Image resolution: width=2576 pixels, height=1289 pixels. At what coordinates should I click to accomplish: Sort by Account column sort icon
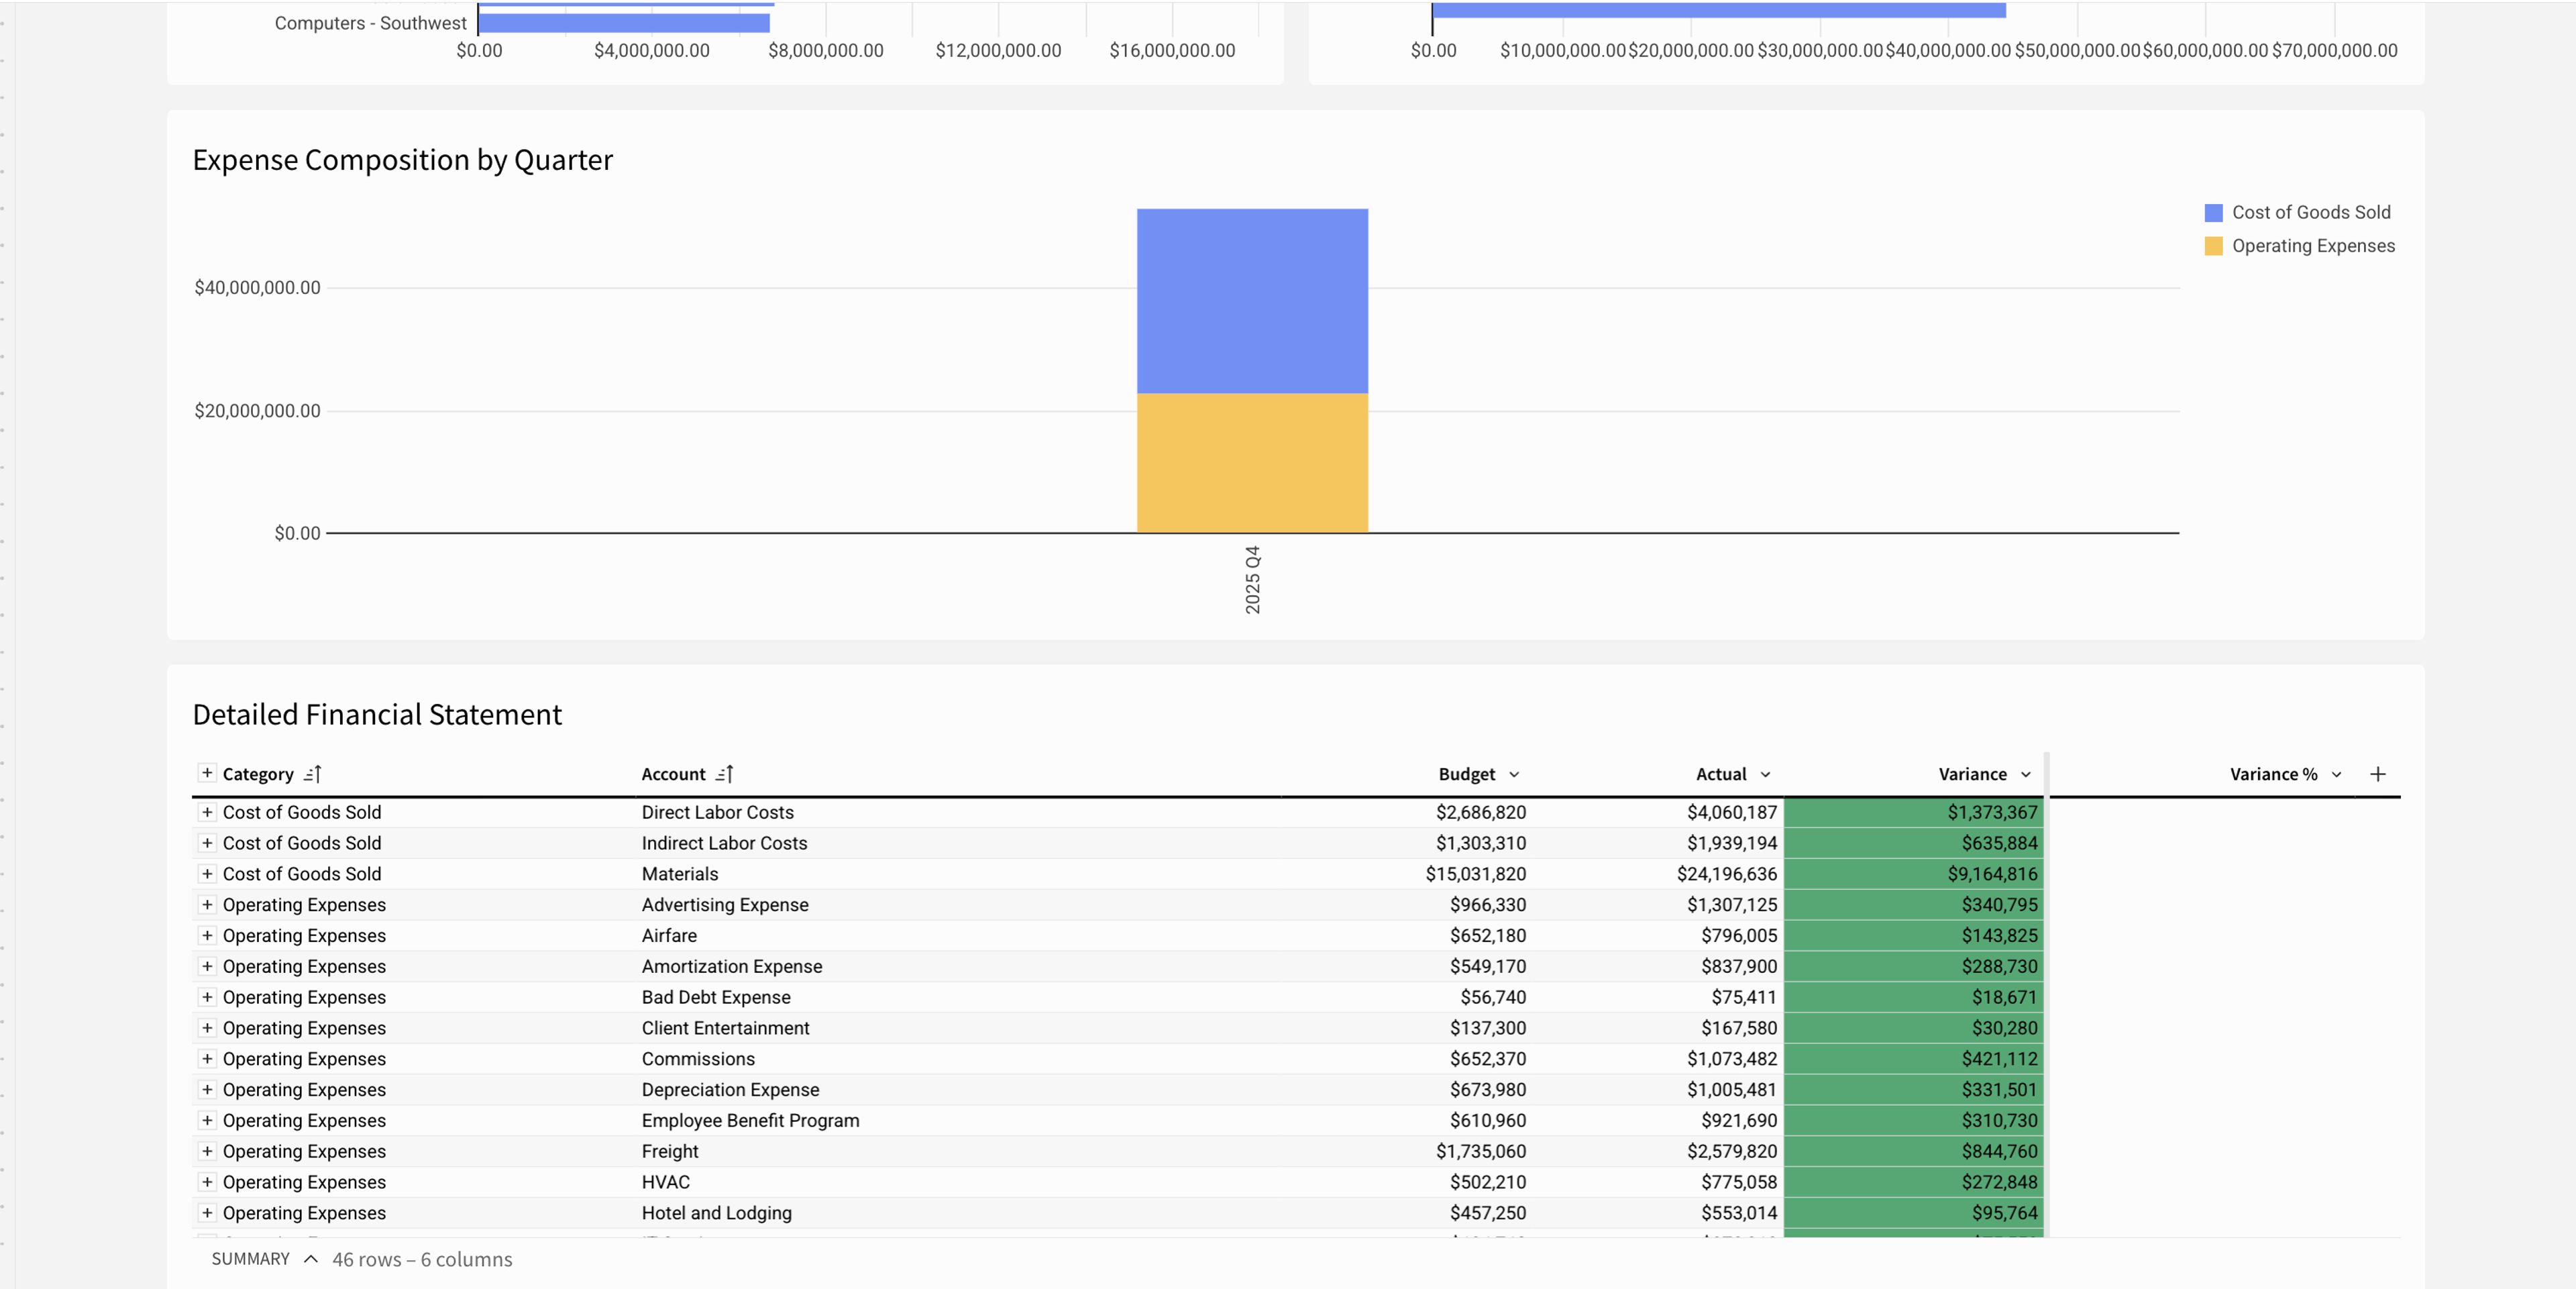(x=725, y=774)
